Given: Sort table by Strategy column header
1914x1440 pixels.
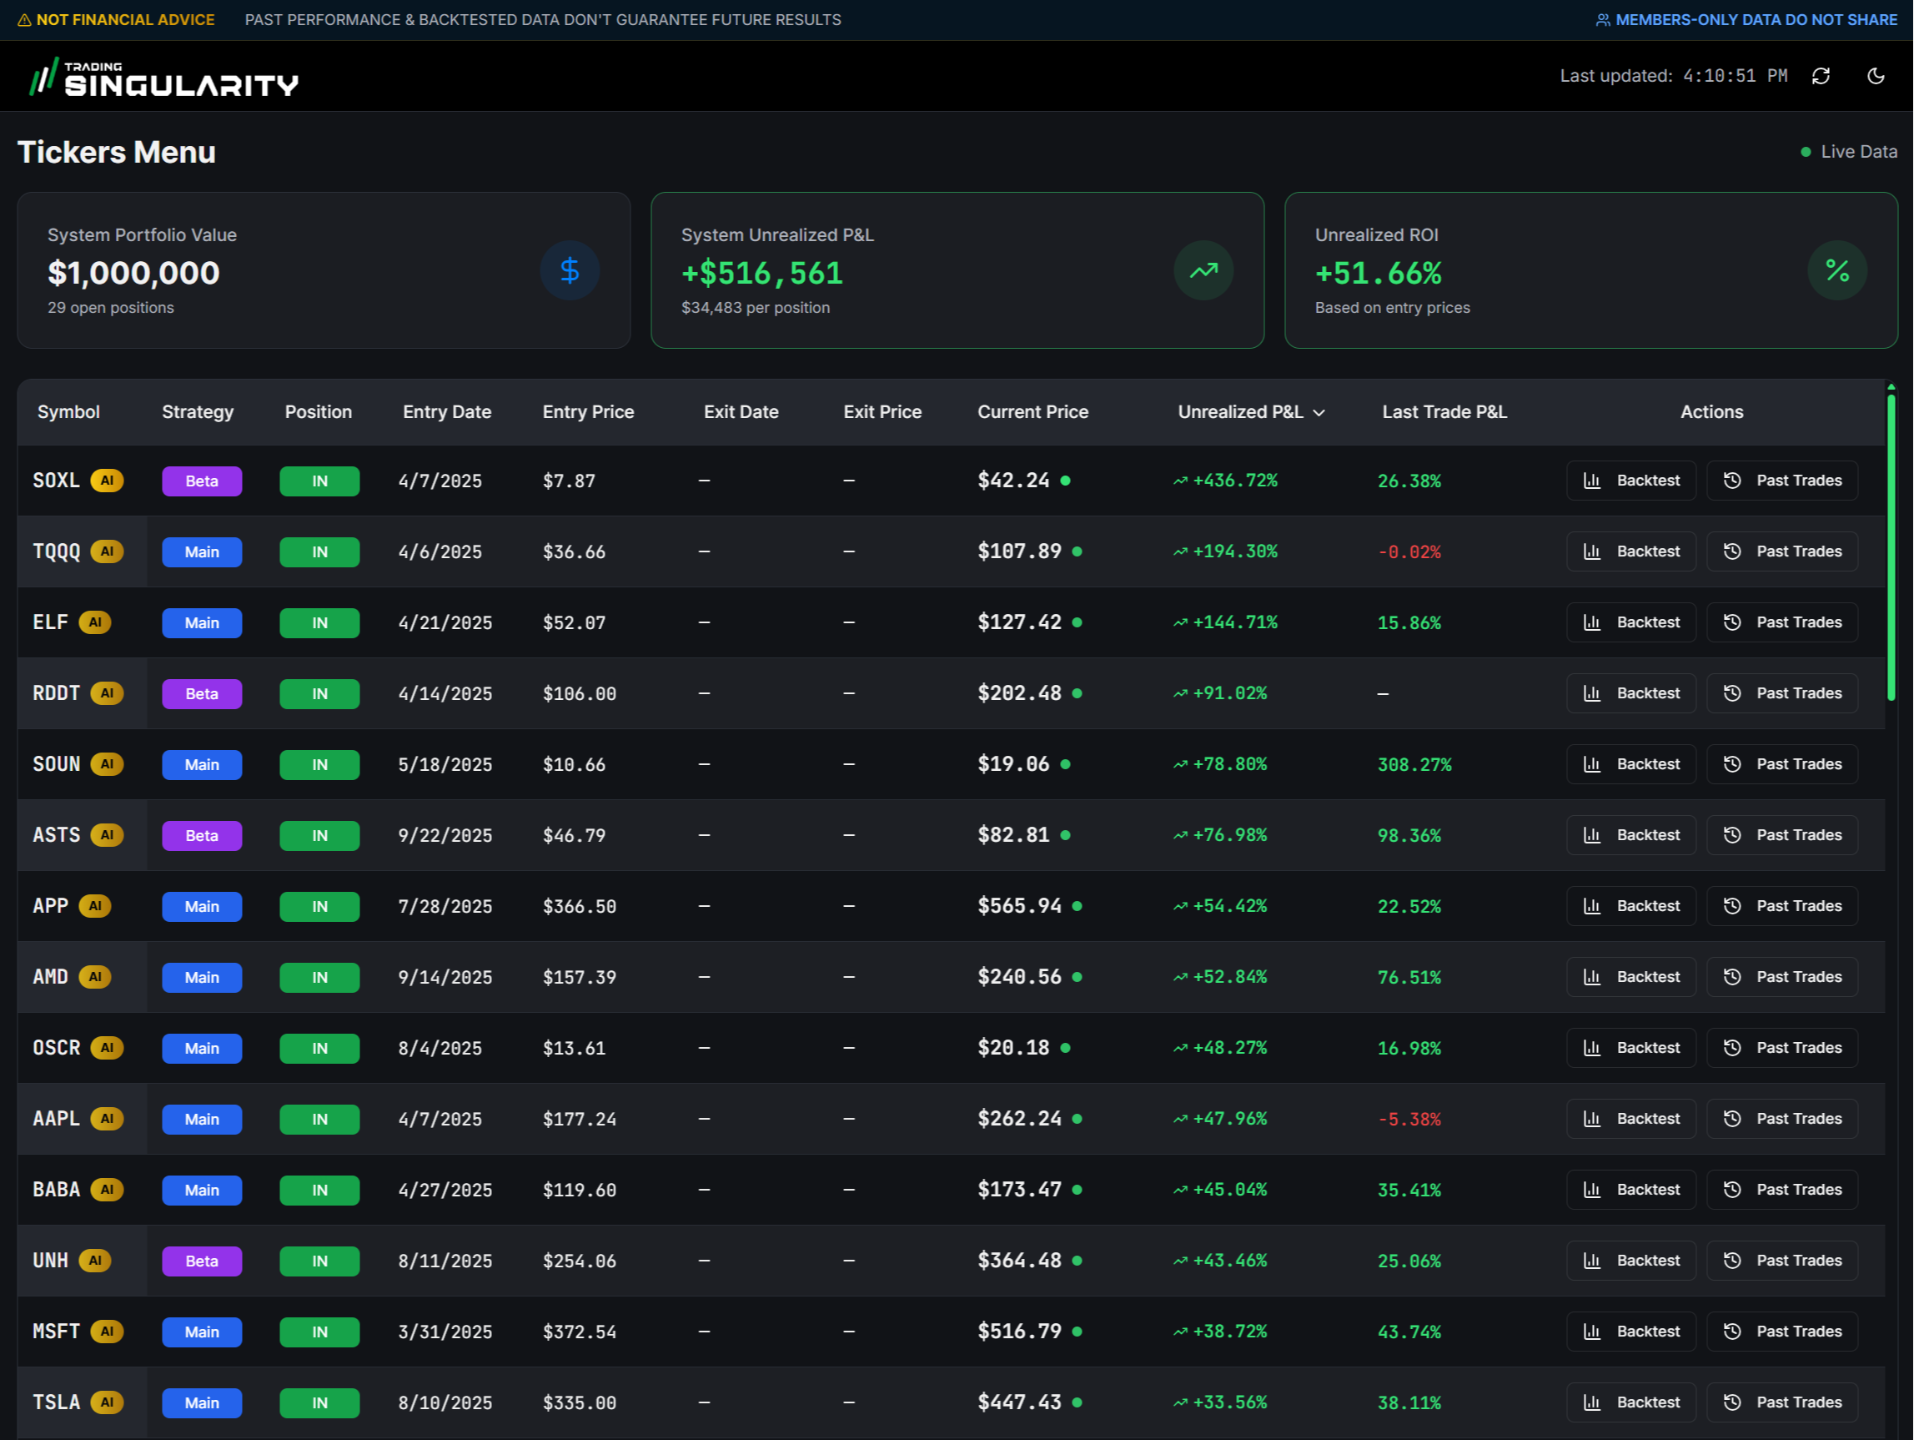Looking at the screenshot, I should (198, 412).
